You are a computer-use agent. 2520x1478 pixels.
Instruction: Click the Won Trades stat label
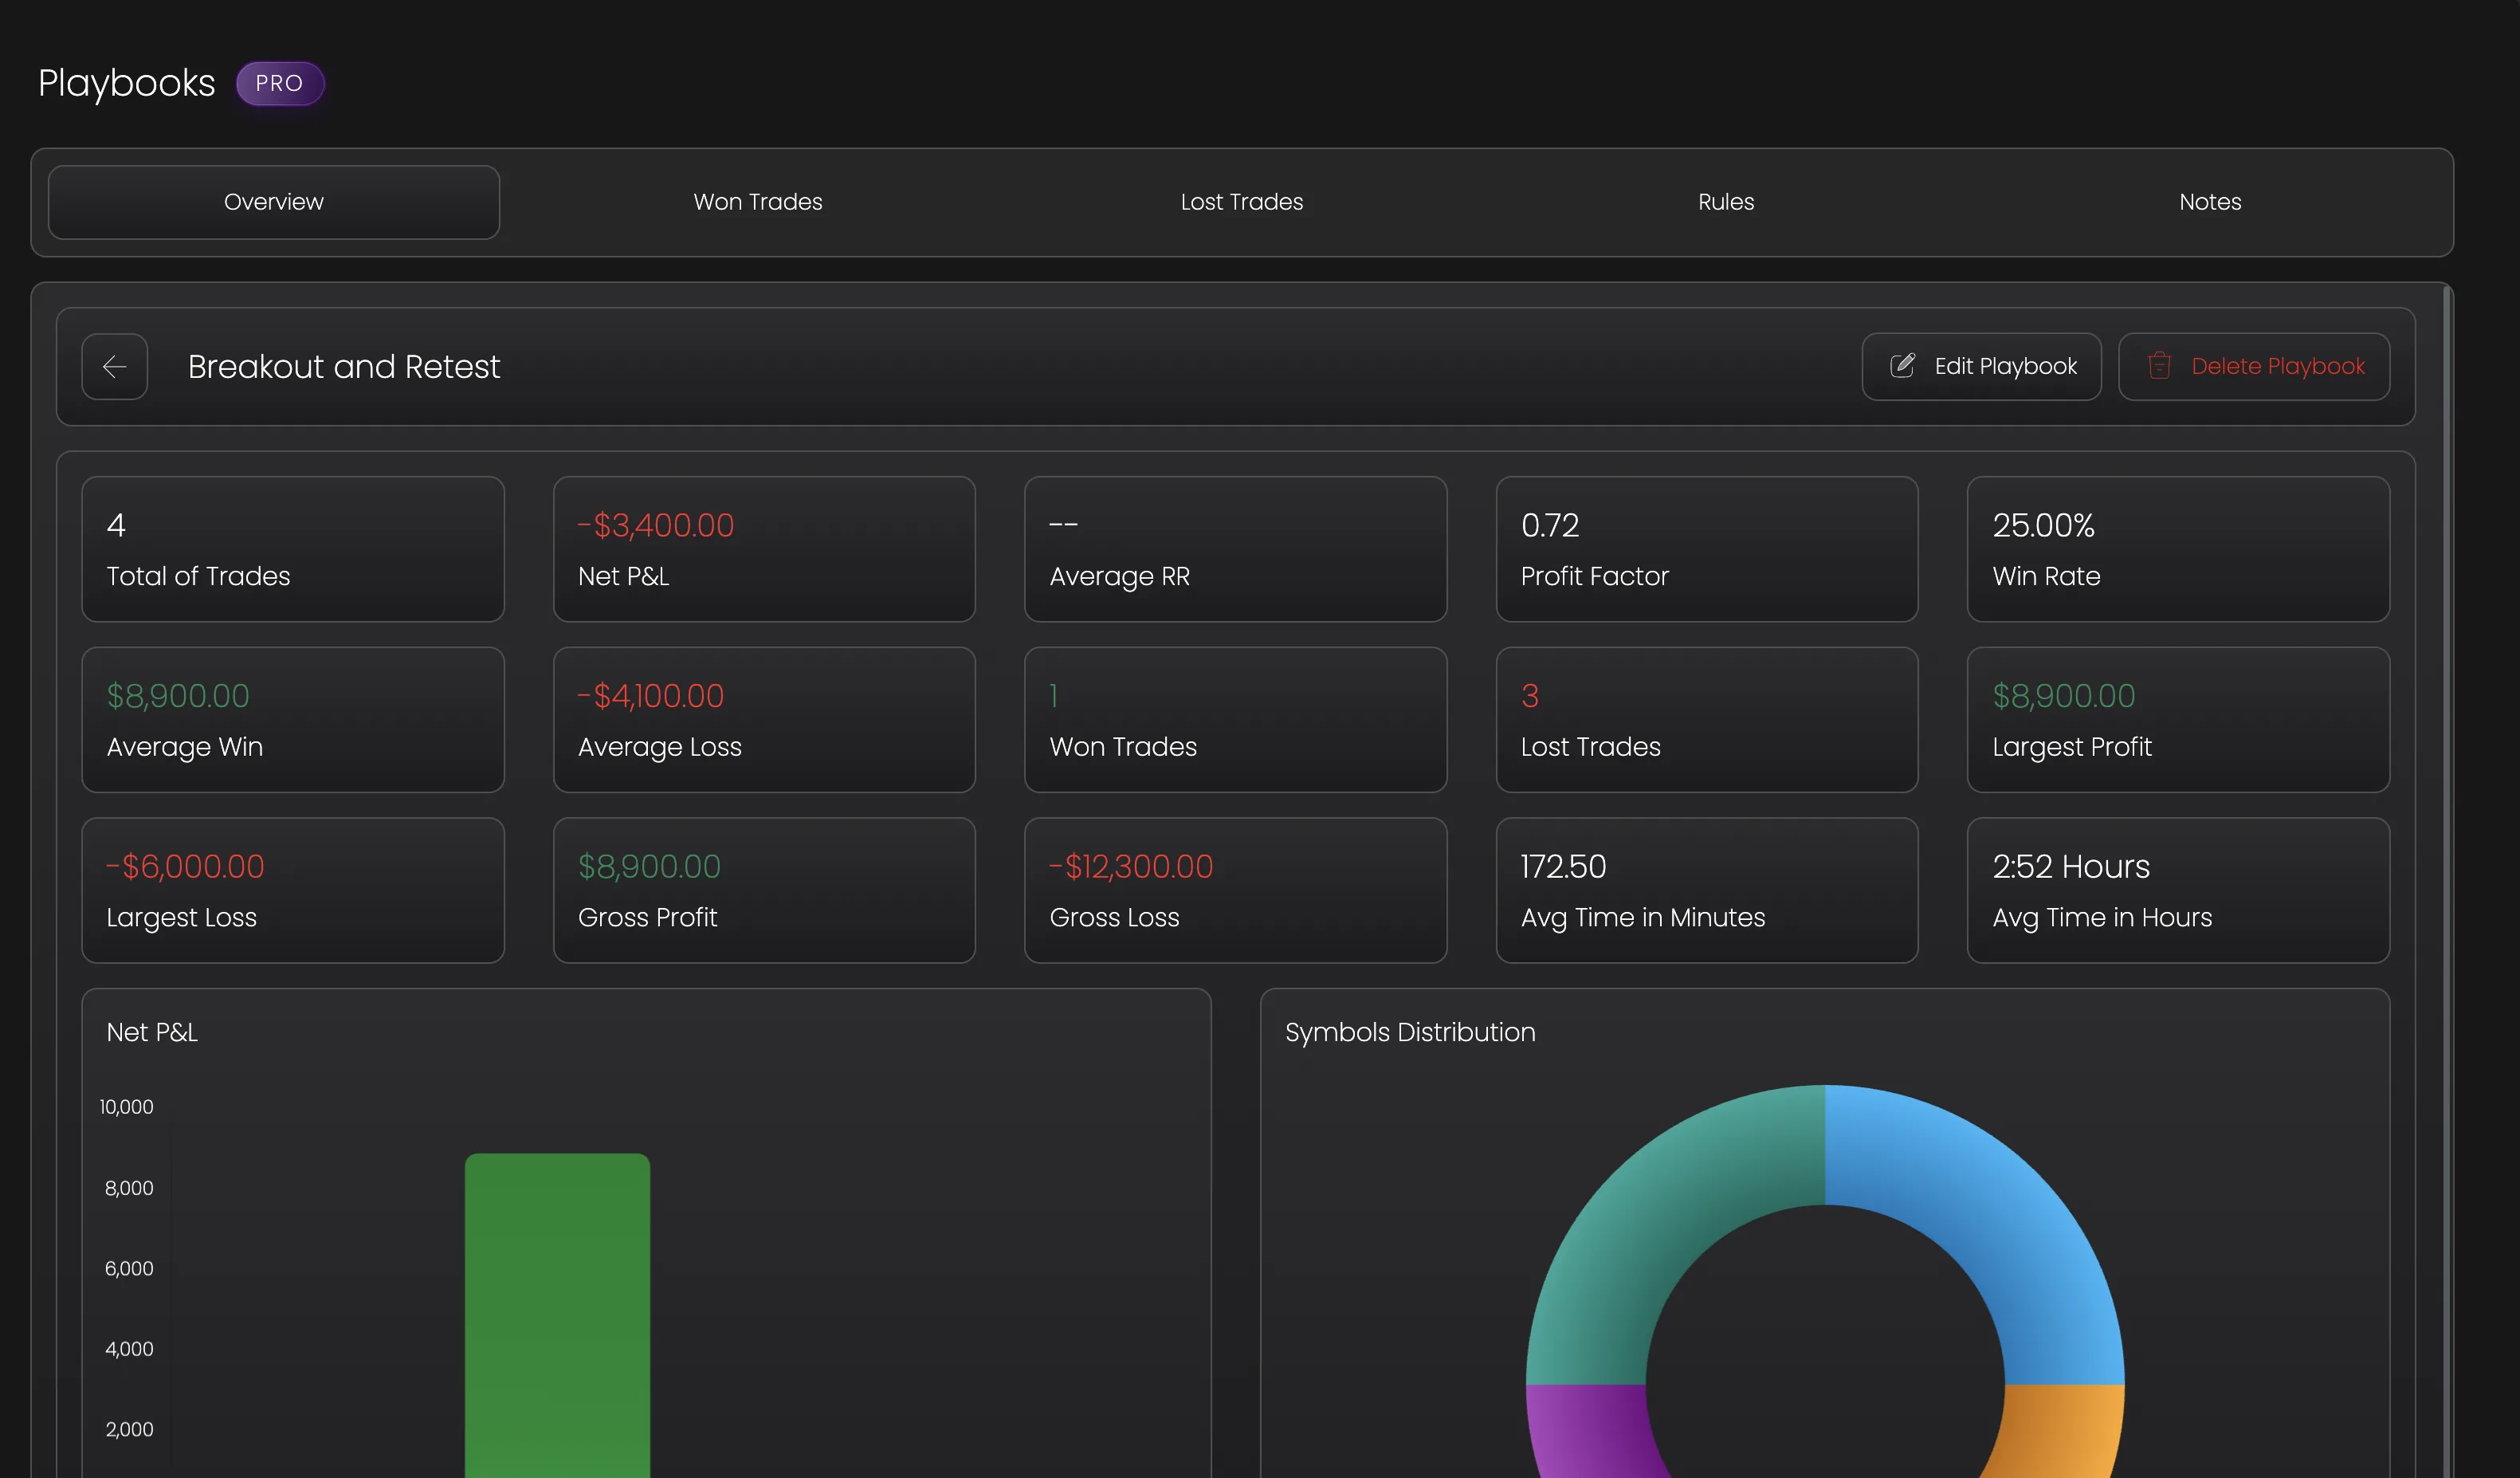pyautogui.click(x=1123, y=747)
